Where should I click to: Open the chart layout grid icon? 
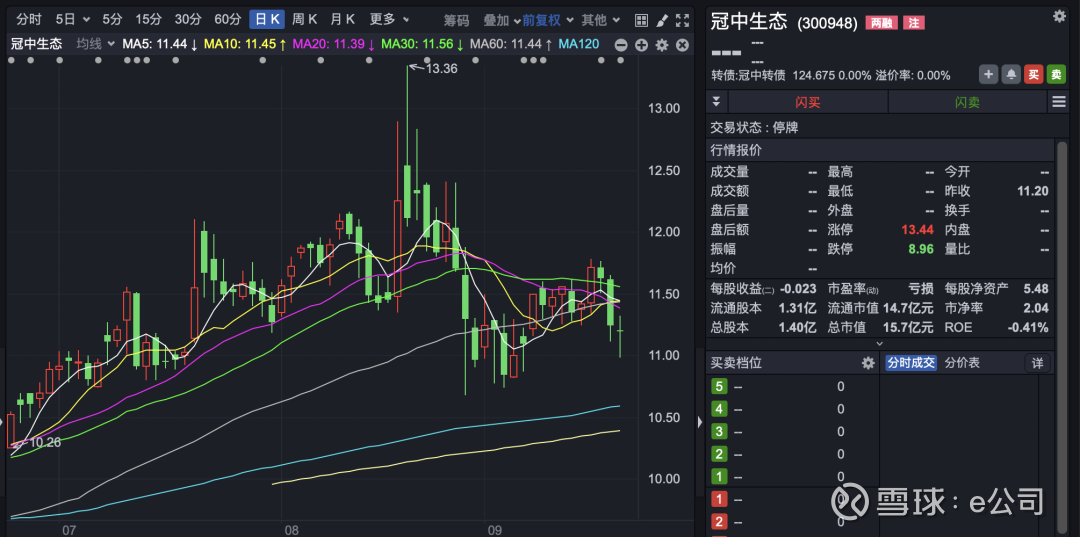641,20
